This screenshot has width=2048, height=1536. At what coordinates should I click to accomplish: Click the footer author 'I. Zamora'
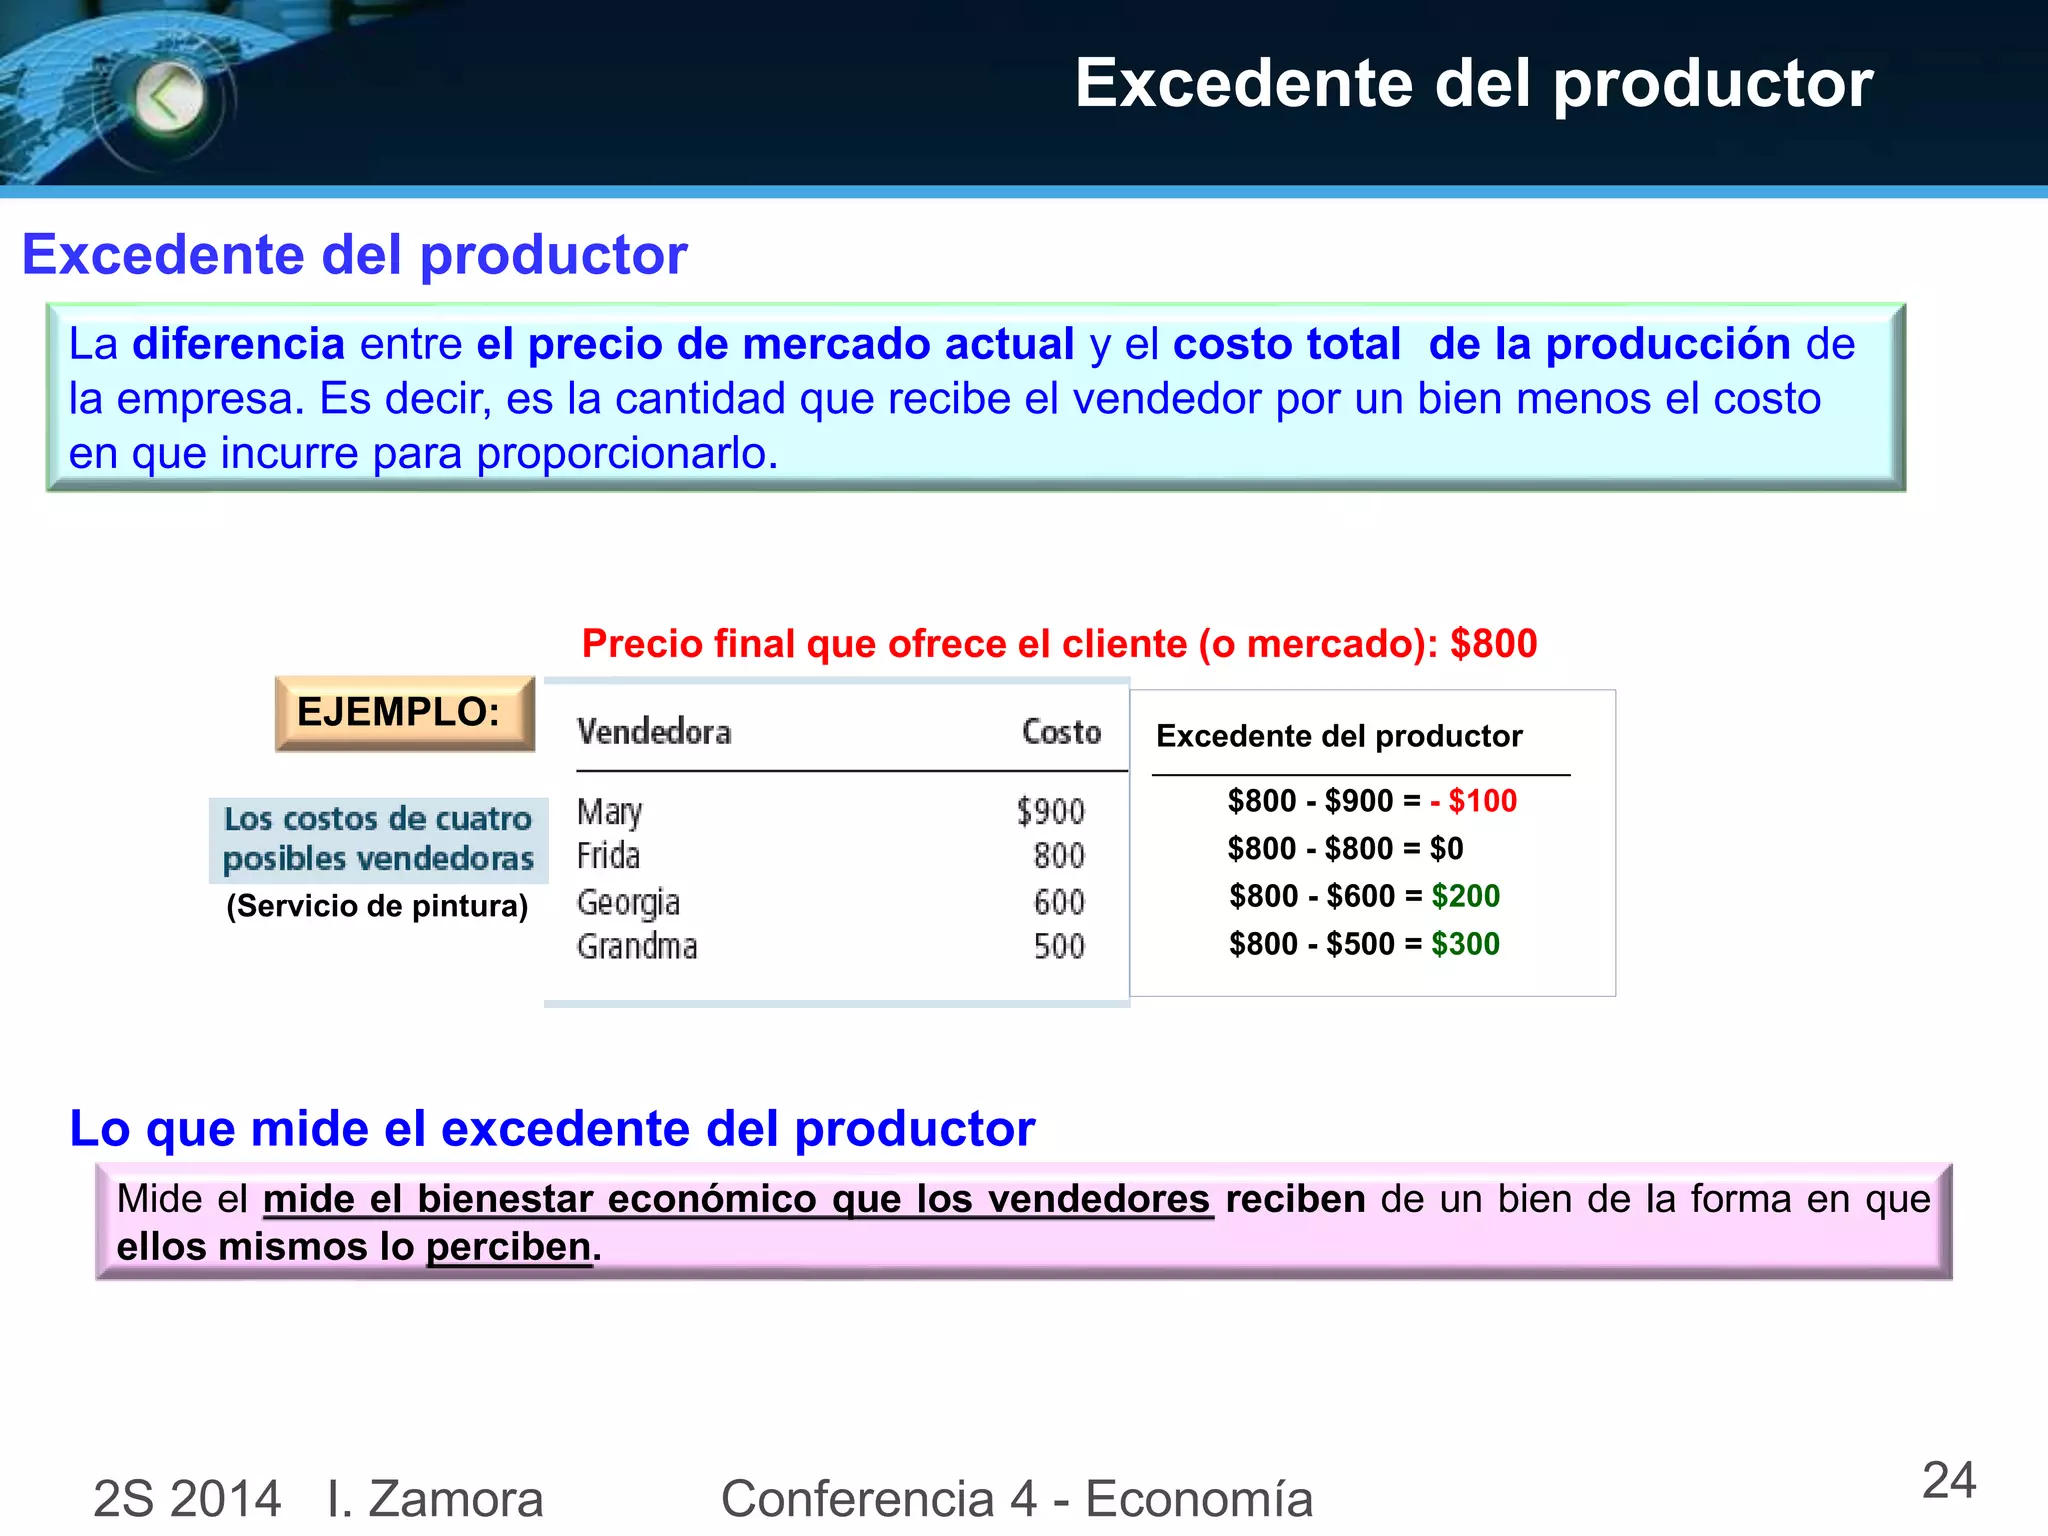pyautogui.click(x=435, y=1499)
